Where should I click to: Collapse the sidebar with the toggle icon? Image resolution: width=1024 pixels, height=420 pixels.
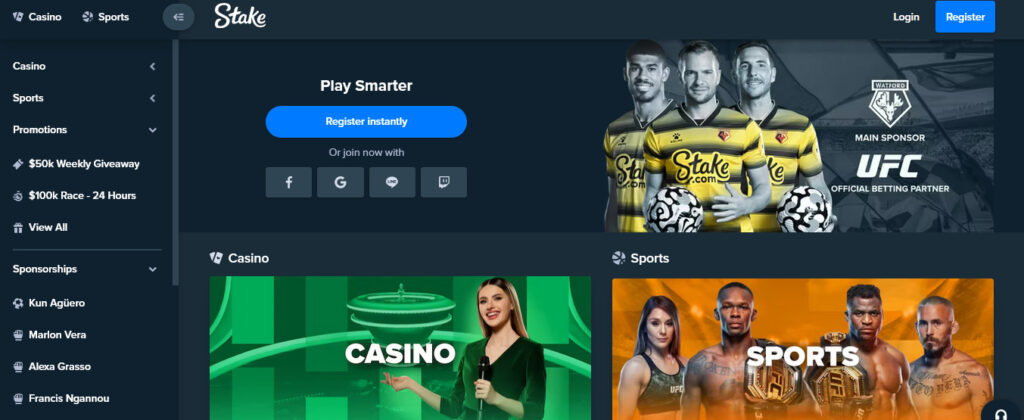[178, 17]
